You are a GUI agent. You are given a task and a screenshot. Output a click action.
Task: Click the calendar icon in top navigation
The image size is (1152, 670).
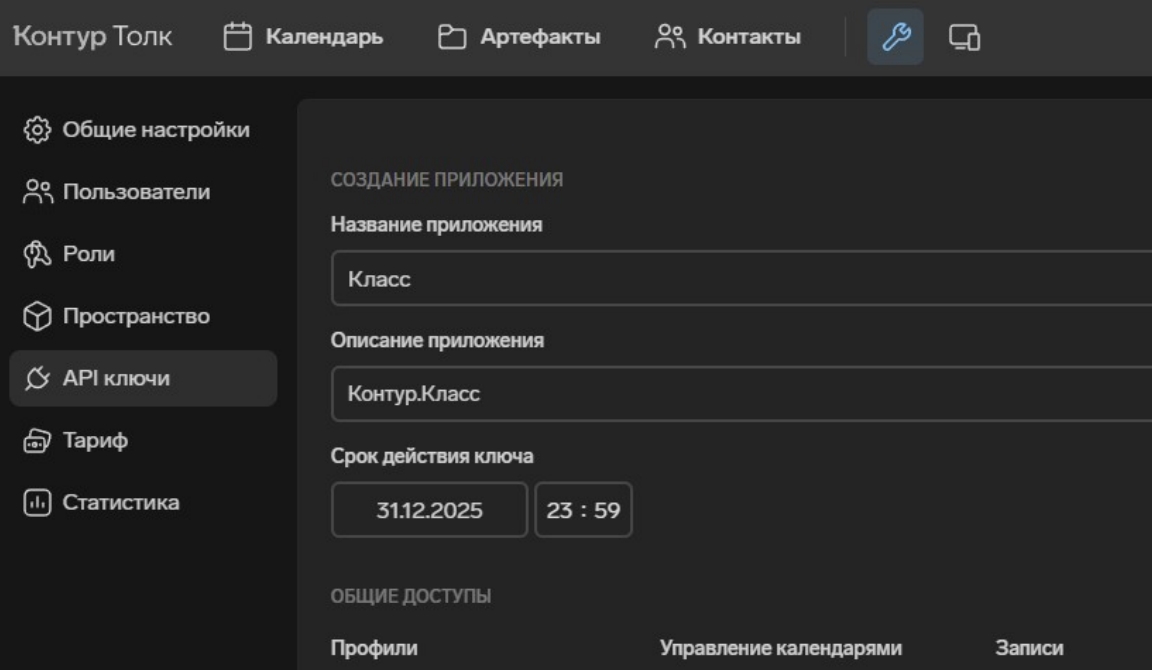point(236,37)
